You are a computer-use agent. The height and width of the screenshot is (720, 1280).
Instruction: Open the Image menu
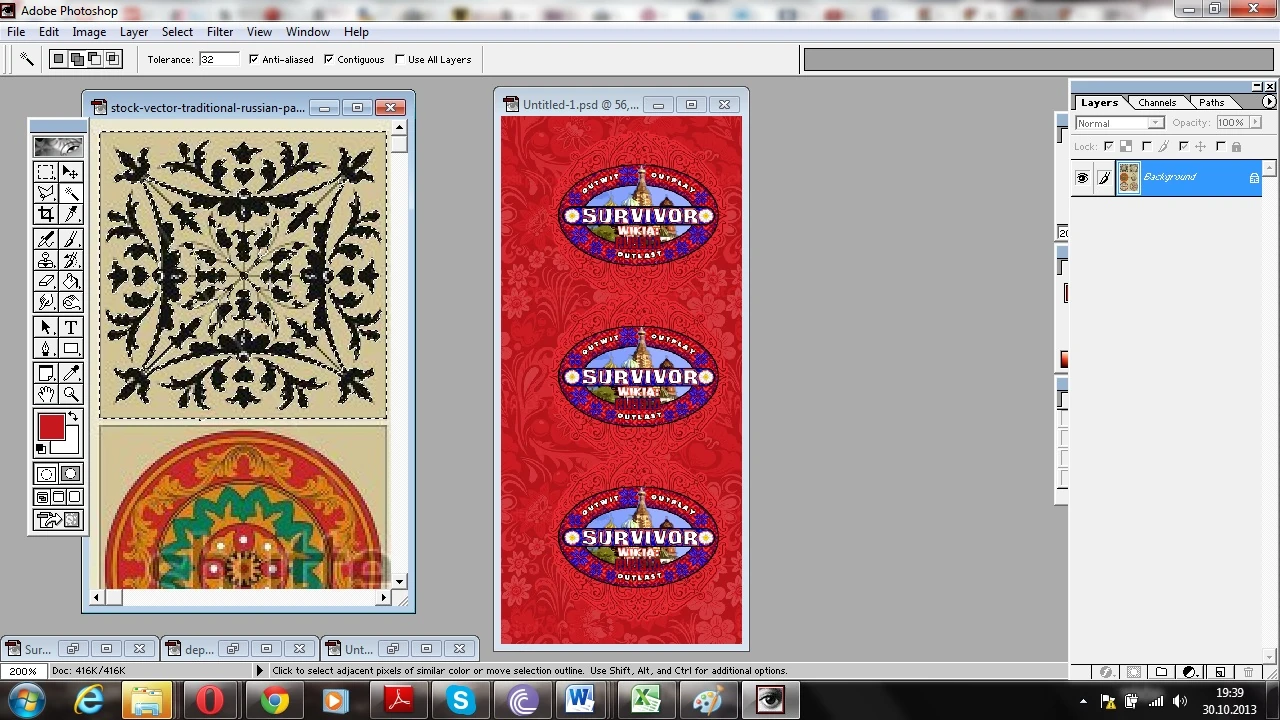click(89, 32)
